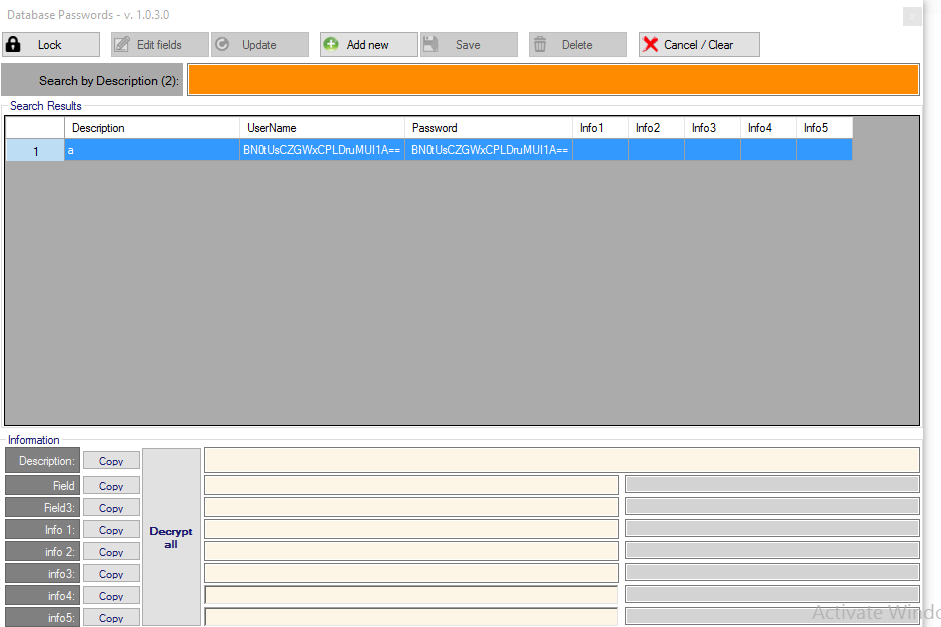This screenshot has height=627, width=941.
Task: Focus the orange search by description box
Action: 552,80
